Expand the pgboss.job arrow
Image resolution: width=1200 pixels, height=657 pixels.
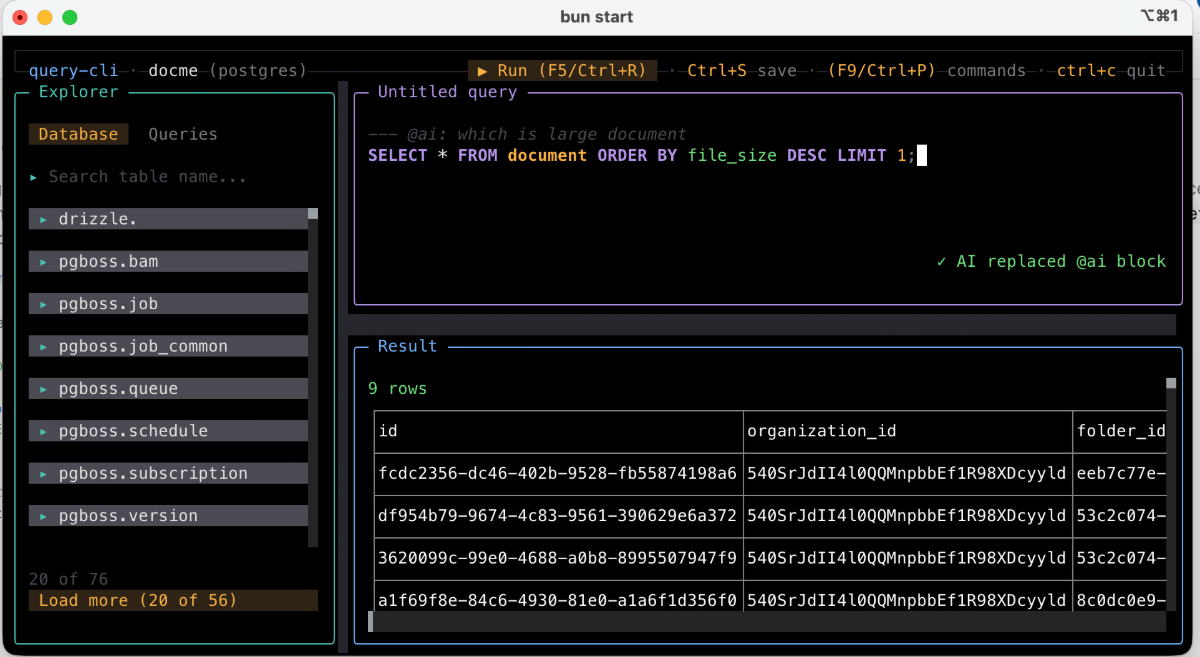[44, 304]
